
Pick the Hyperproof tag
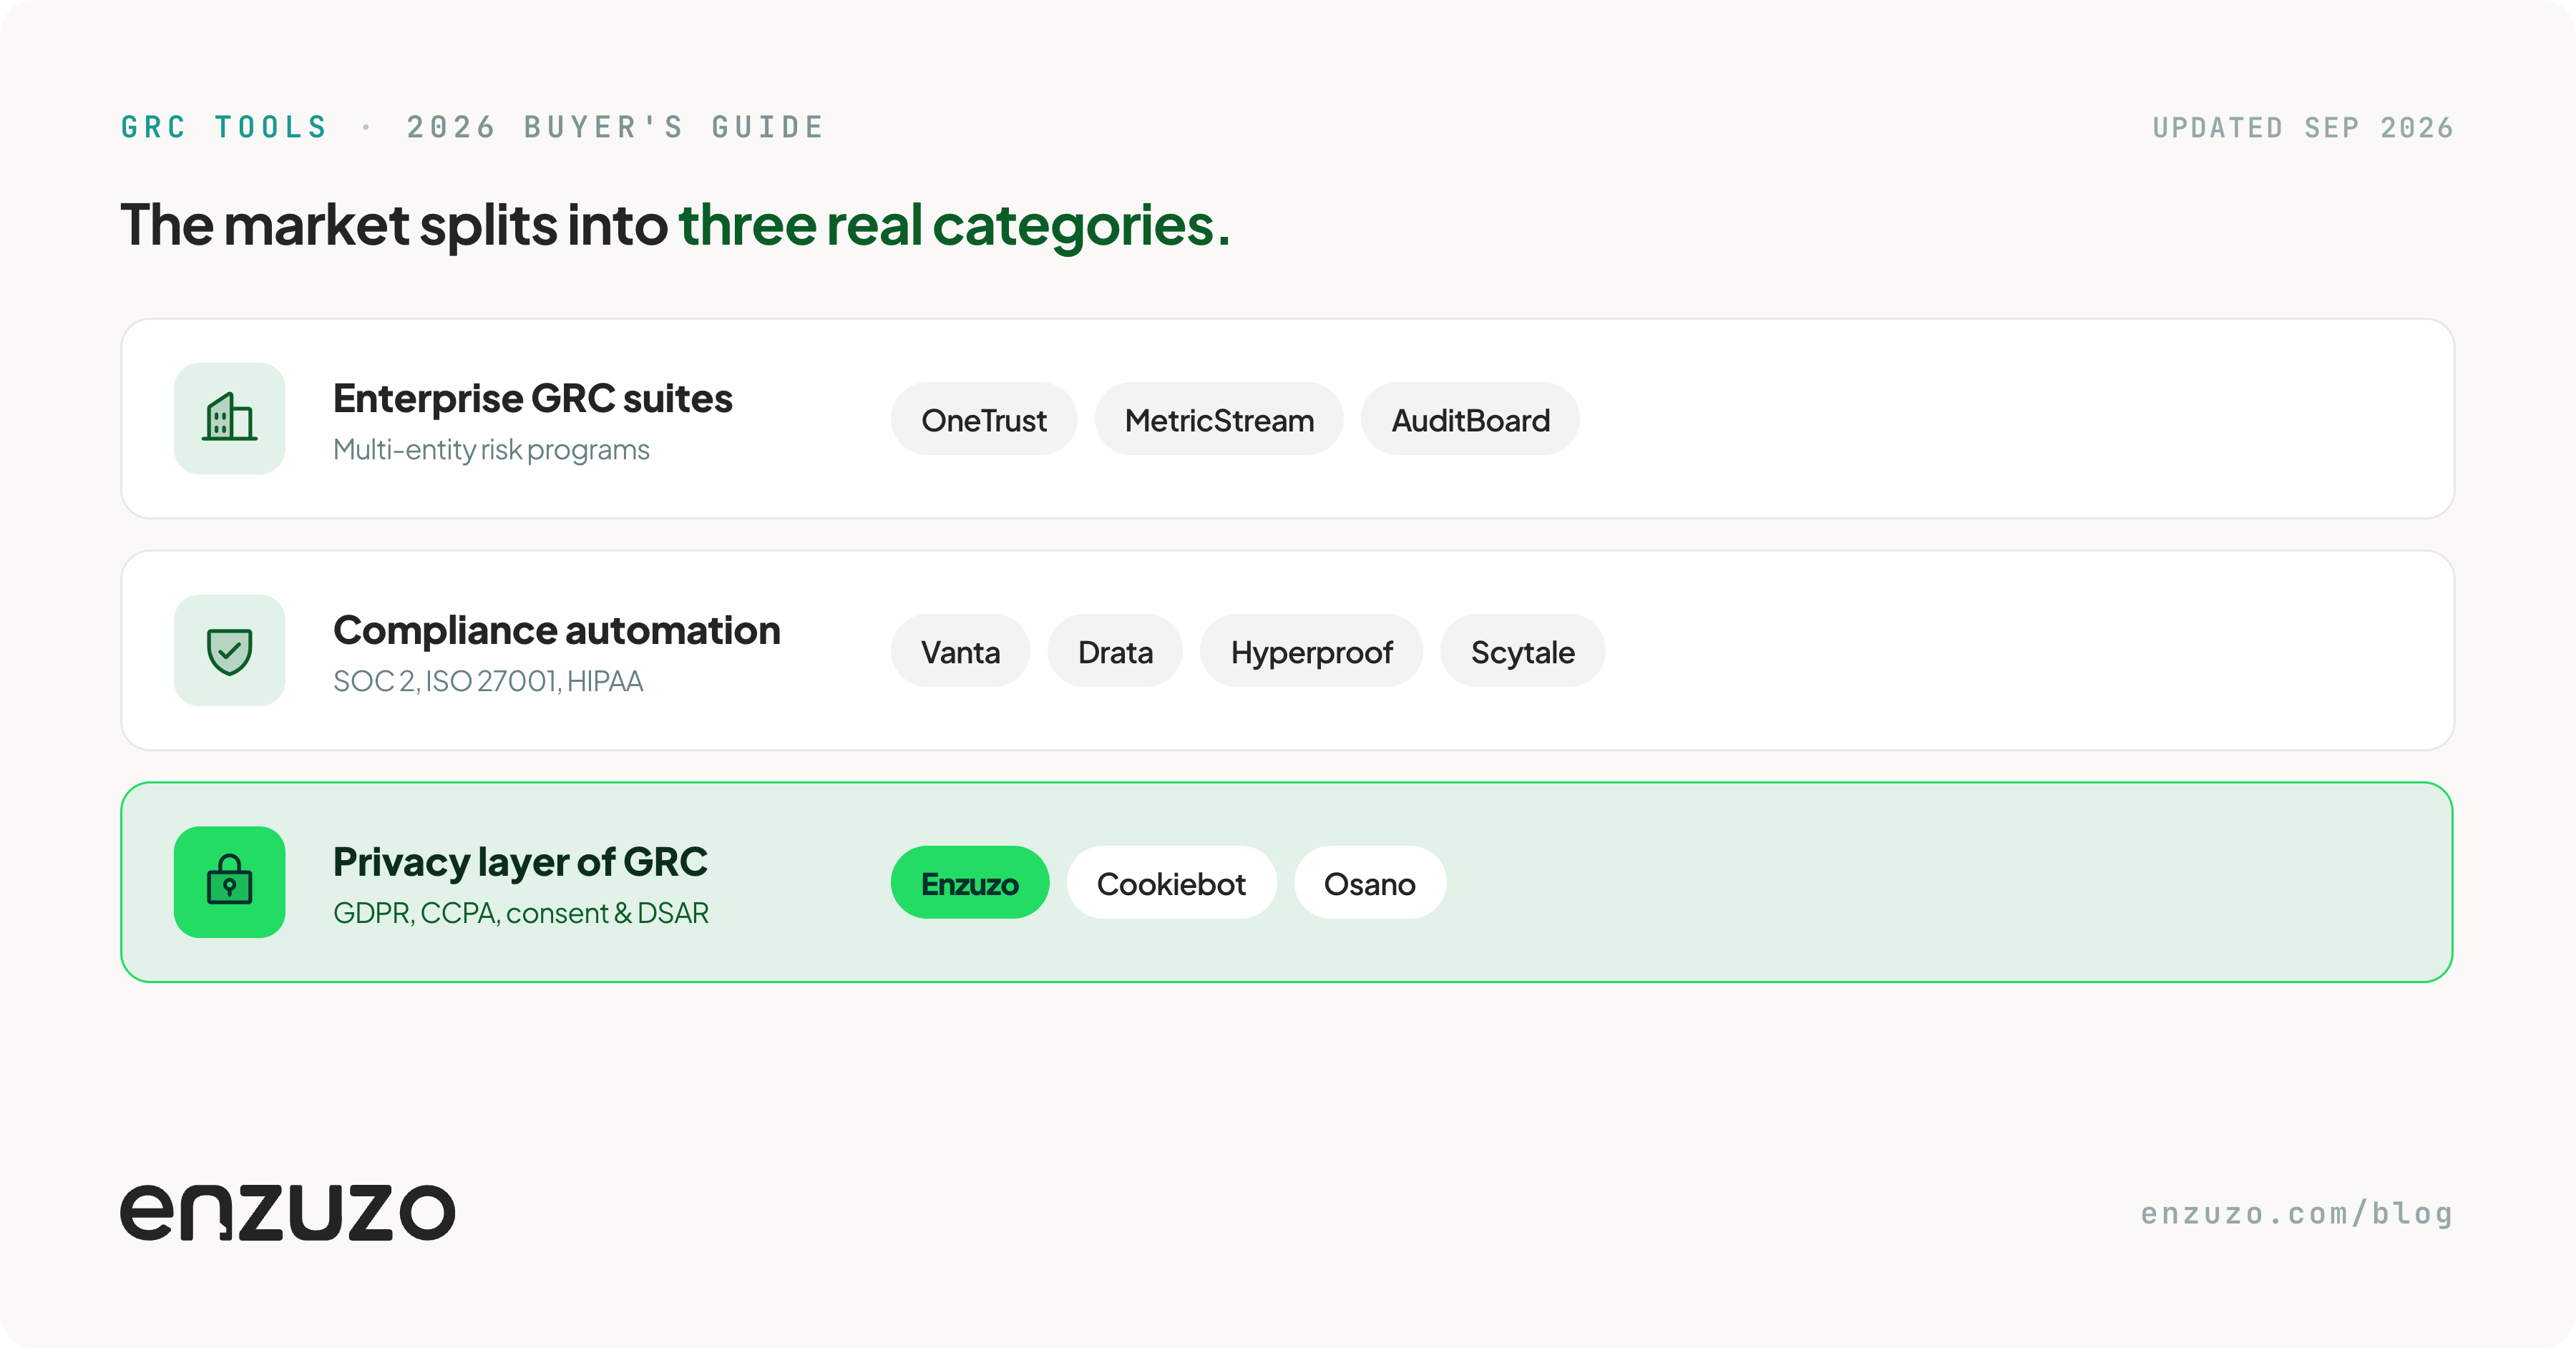pos(1311,651)
